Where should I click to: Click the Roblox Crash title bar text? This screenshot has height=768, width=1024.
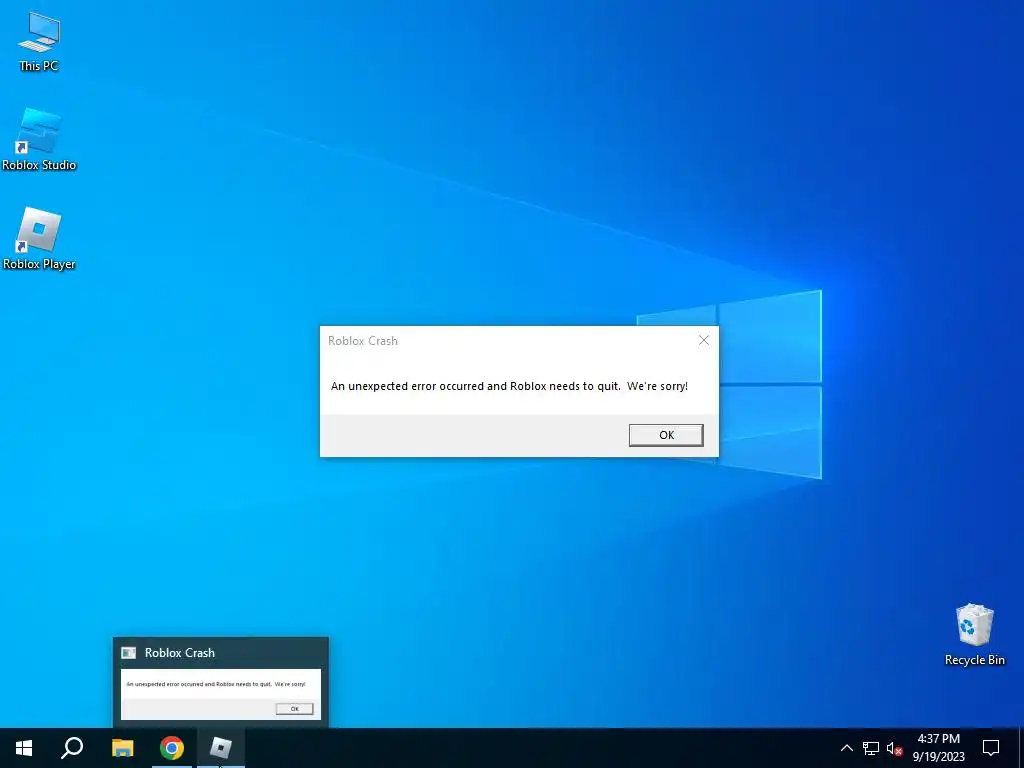(x=362, y=340)
